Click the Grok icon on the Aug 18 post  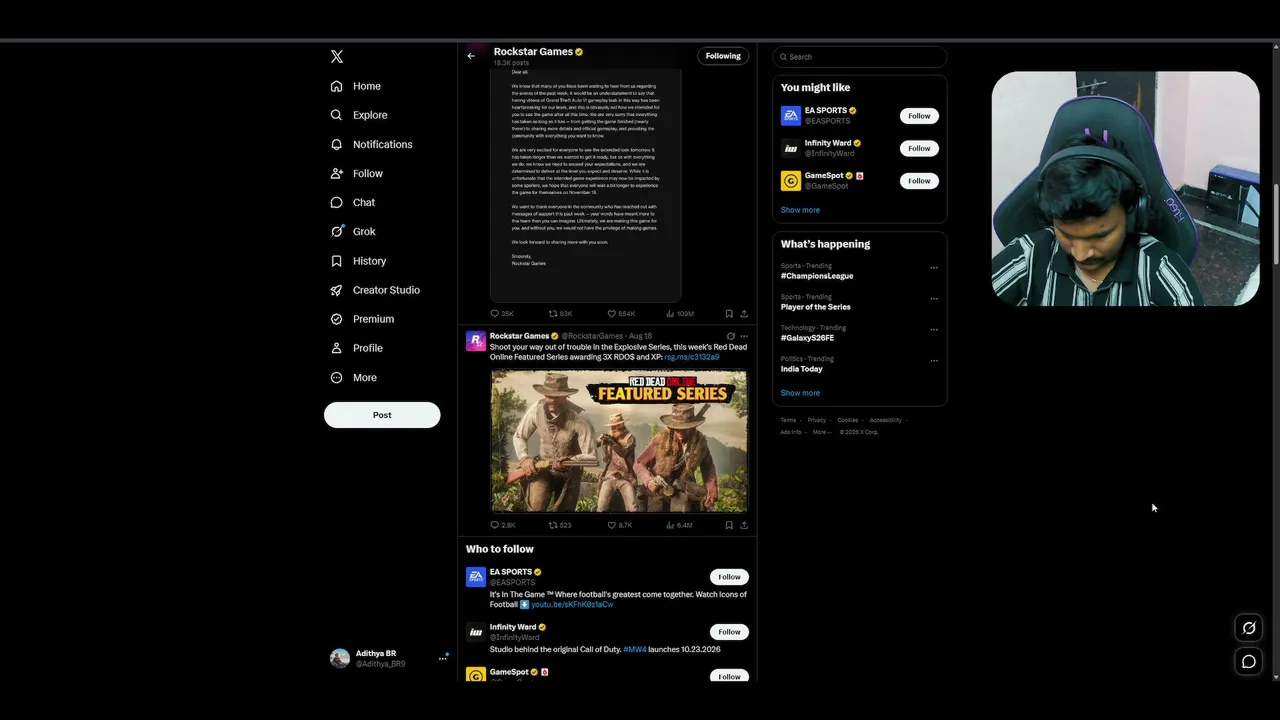point(731,336)
